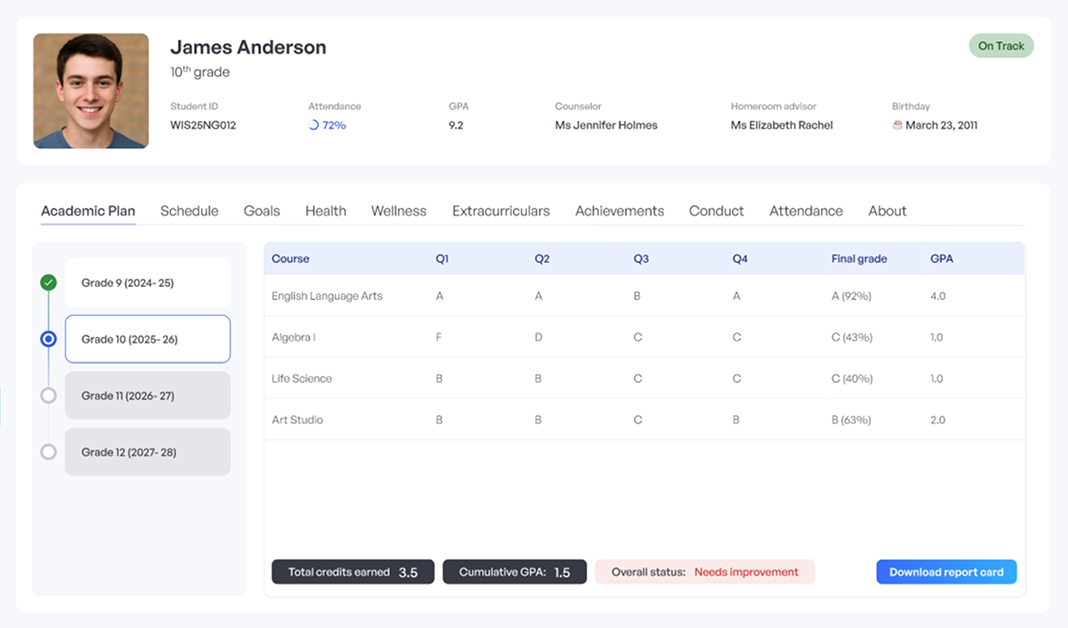1068x628 pixels.
Task: Select the English Language Arts course row
Action: point(327,296)
